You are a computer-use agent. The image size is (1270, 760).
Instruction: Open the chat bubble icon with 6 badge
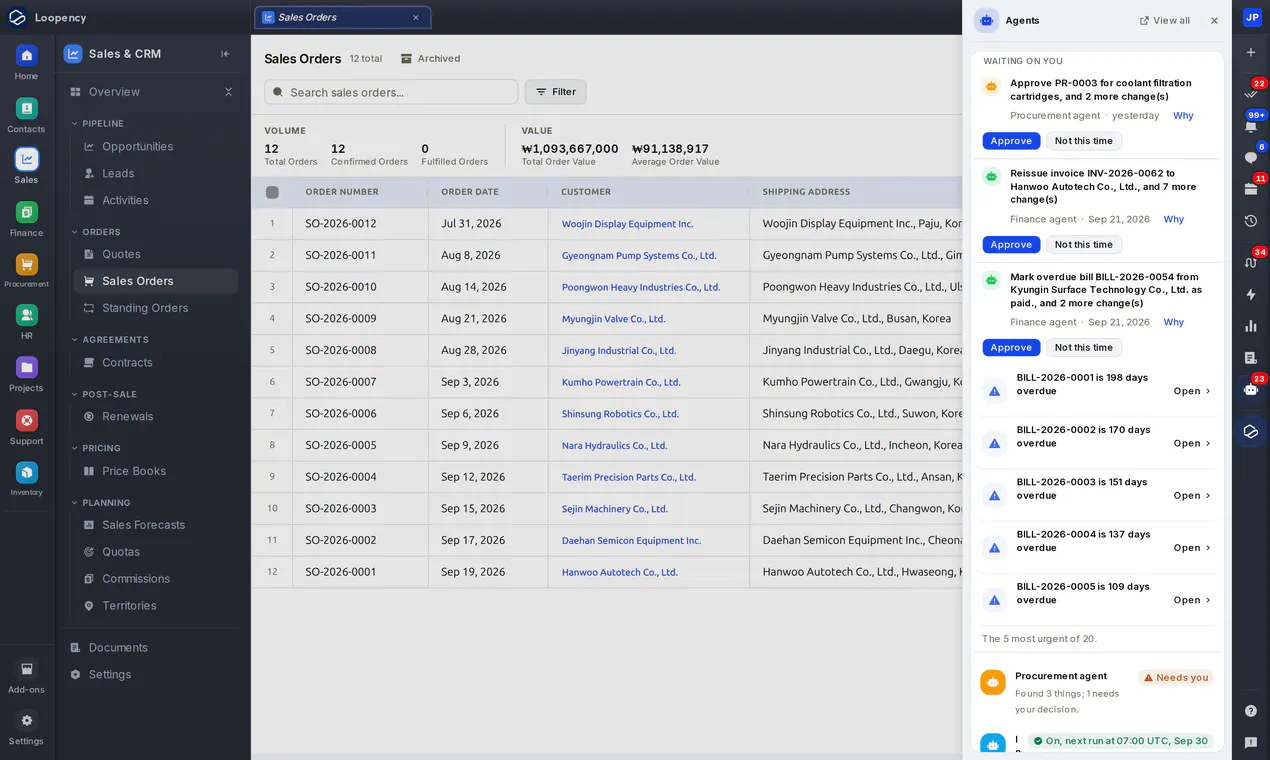tap(1251, 157)
